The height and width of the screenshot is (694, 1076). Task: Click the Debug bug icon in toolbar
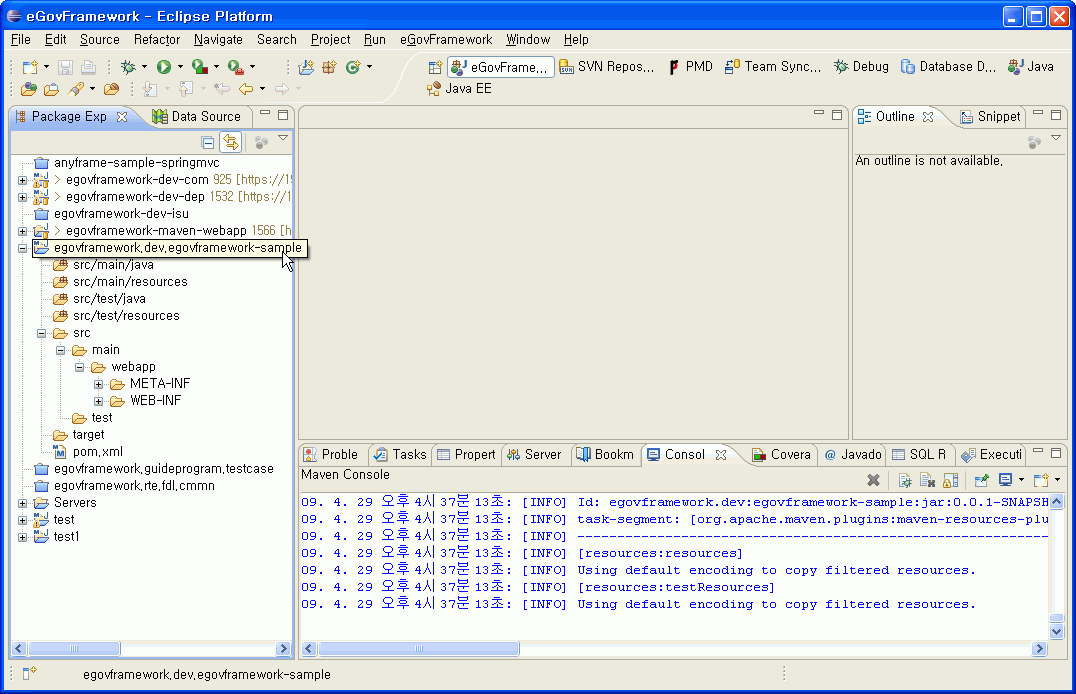click(128, 67)
